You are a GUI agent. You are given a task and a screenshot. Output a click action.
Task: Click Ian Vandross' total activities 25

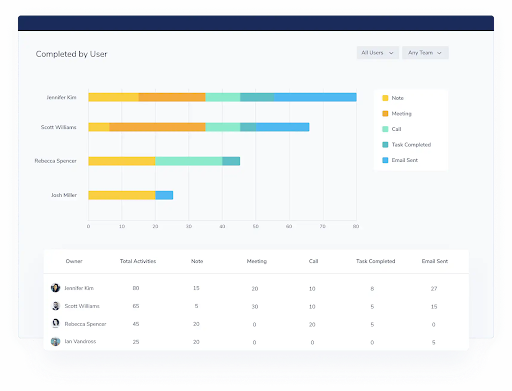tap(136, 342)
